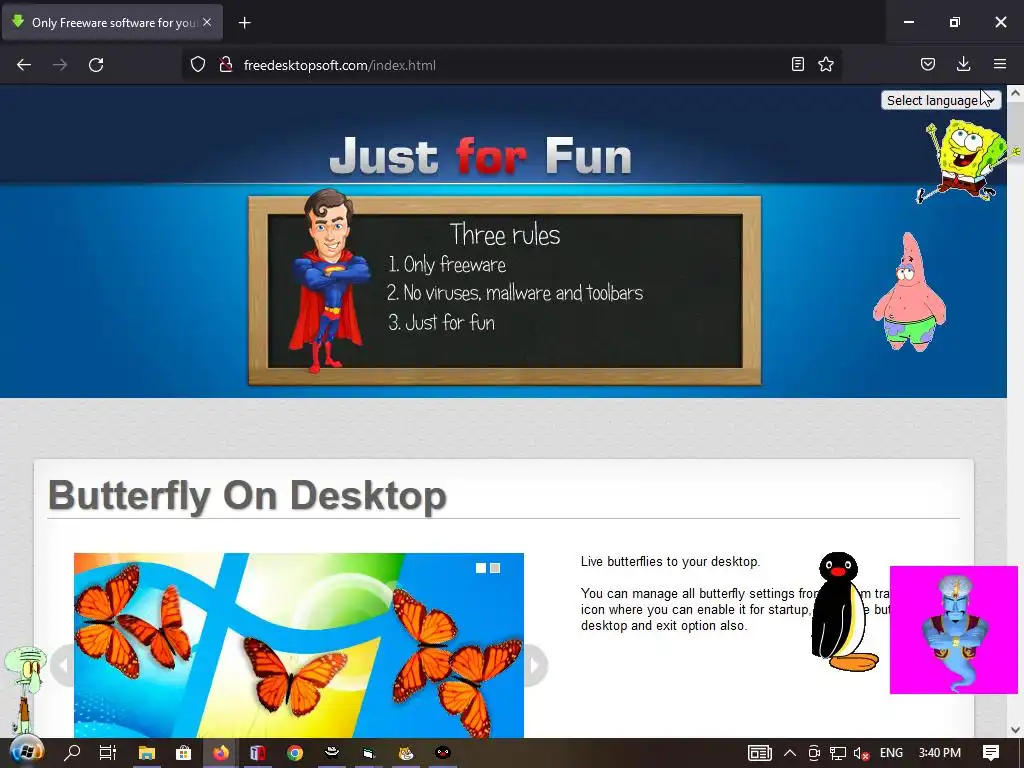
Task: Select the second slideshow indicator dot
Action: (x=495, y=568)
